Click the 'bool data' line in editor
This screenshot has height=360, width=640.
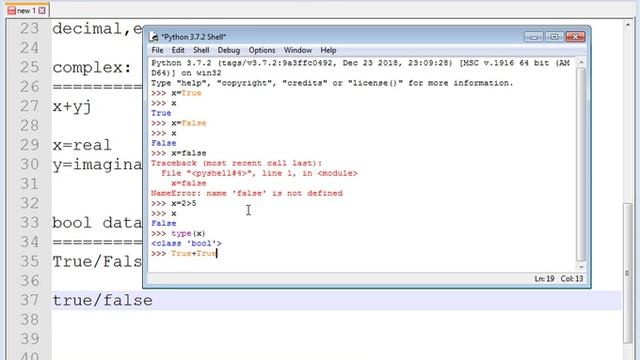(97, 223)
